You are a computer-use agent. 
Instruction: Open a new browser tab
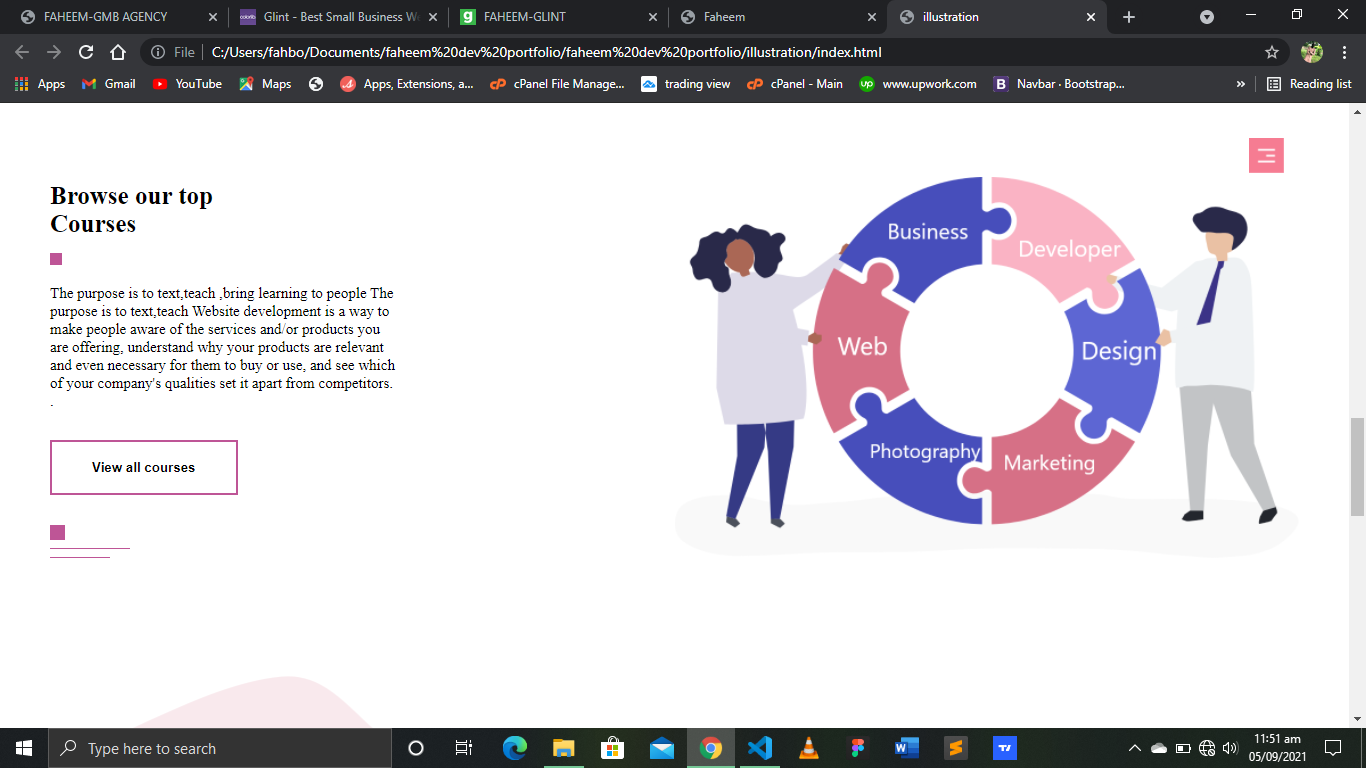(1129, 17)
